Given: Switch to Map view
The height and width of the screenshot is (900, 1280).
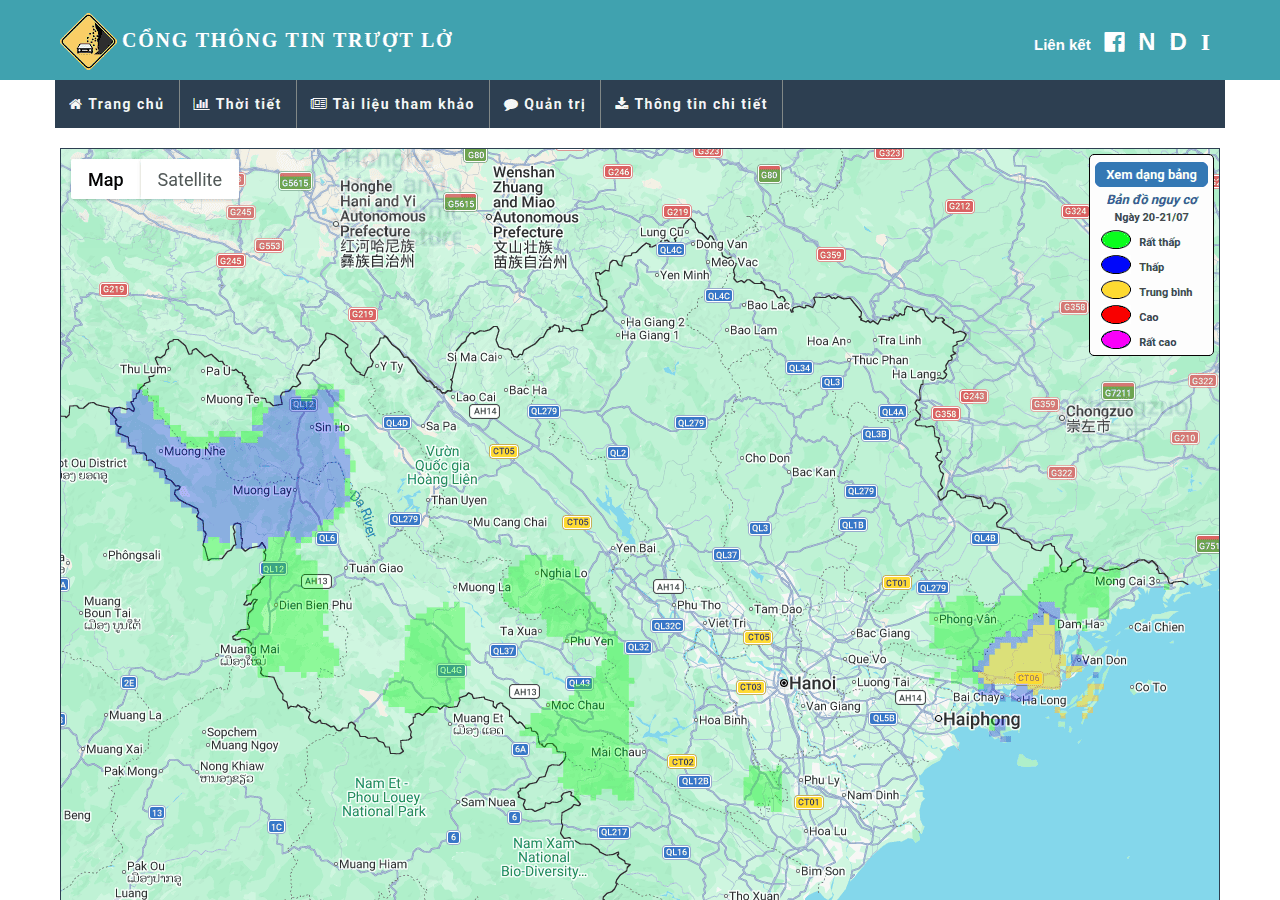Looking at the screenshot, I should (x=106, y=180).
